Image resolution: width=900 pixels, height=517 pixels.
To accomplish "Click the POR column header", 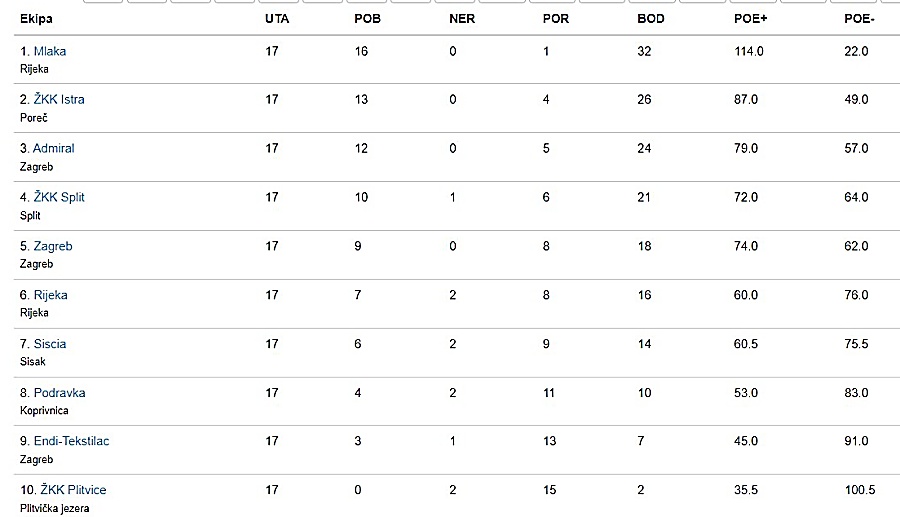I will tap(556, 19).
